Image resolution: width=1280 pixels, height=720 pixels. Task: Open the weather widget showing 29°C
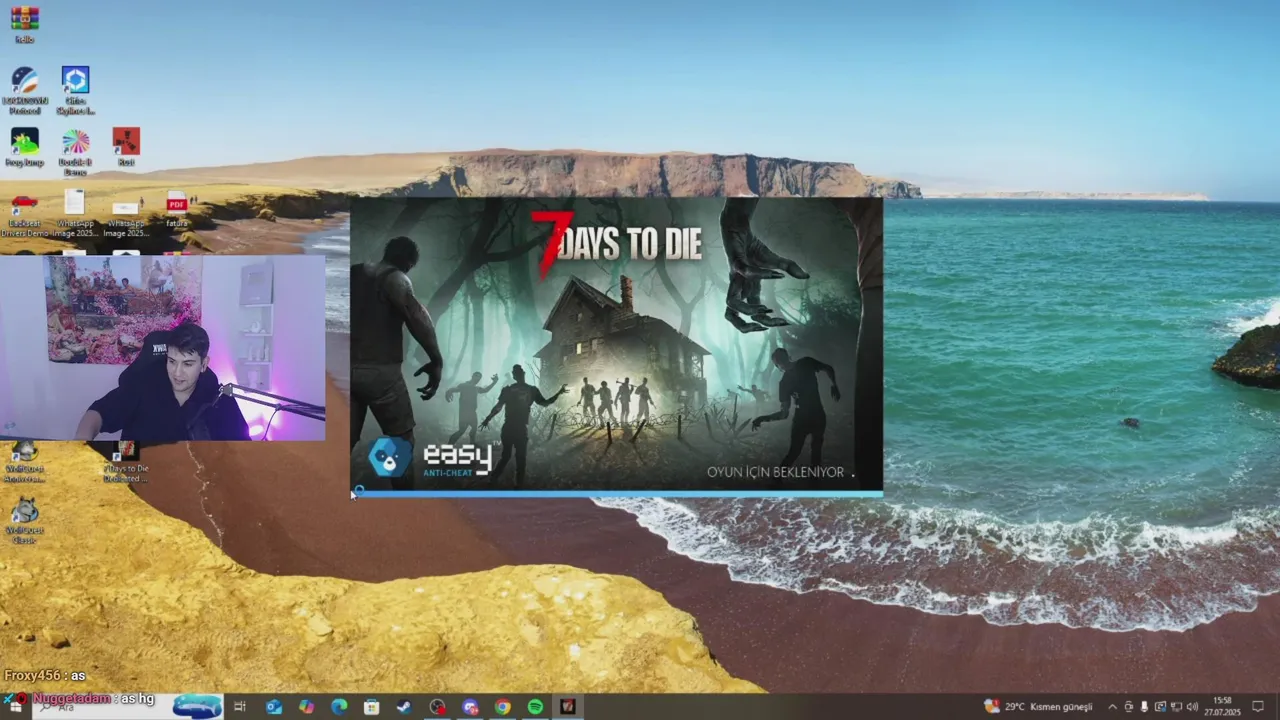pos(1039,707)
